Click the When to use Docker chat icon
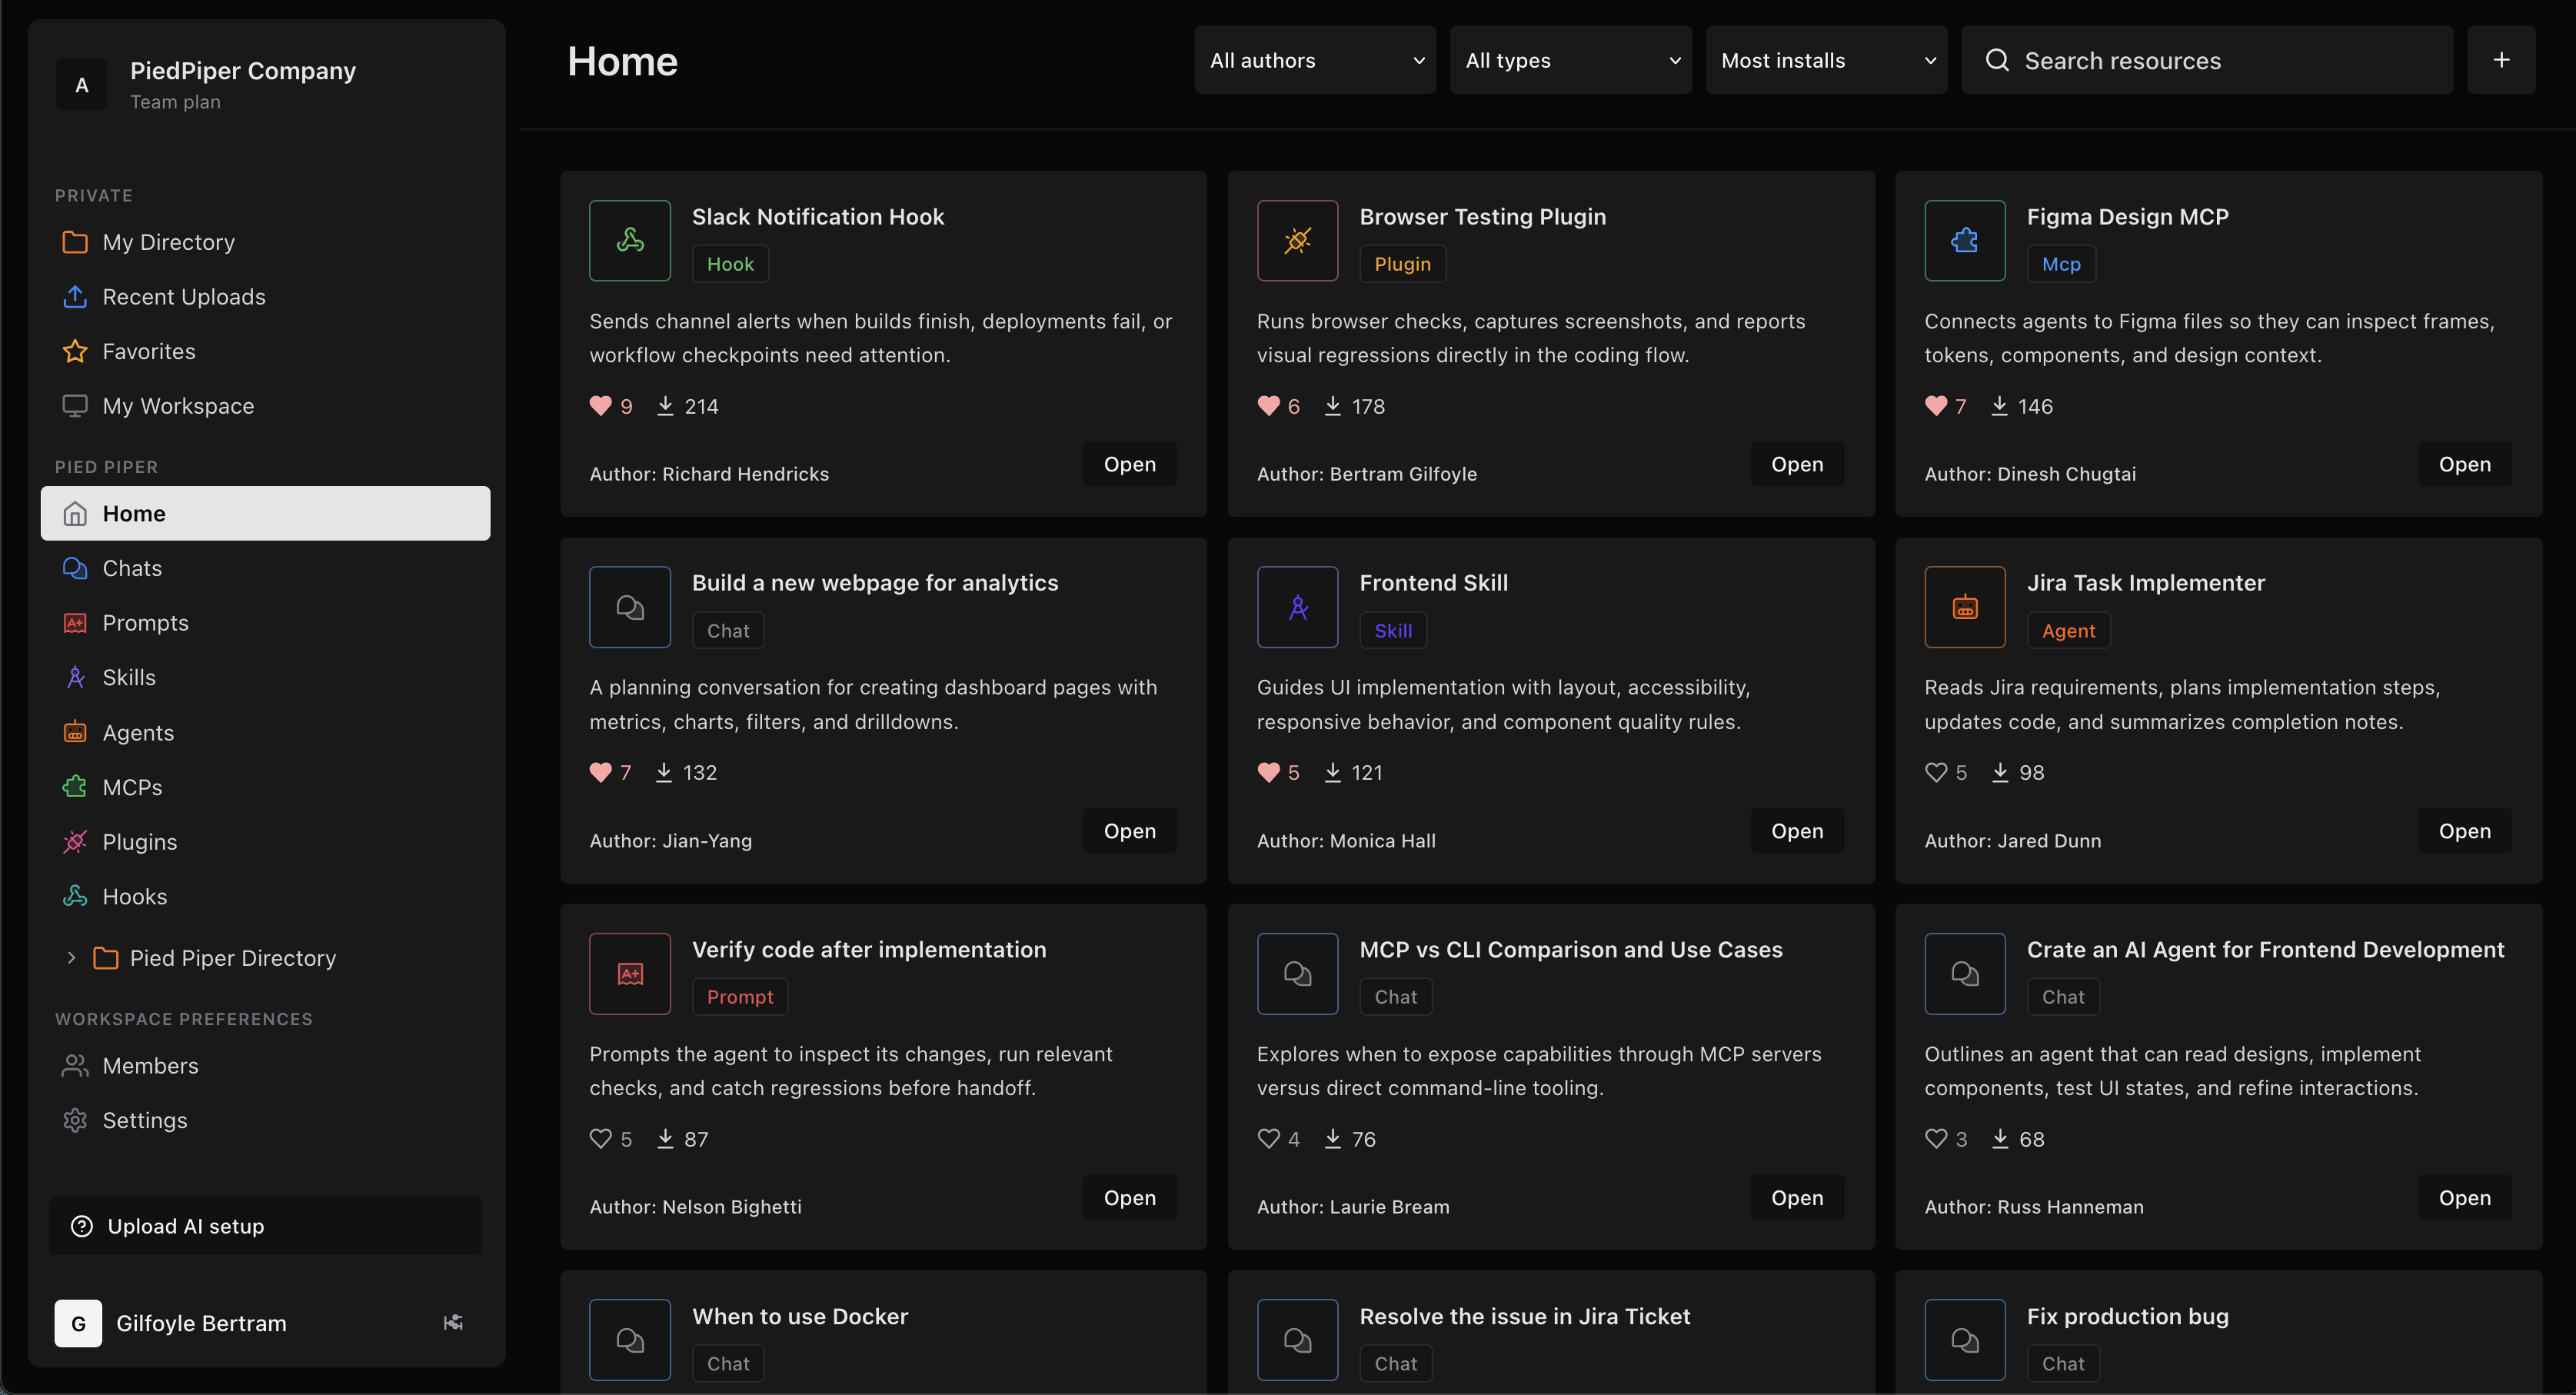Image resolution: width=2576 pixels, height=1395 pixels. 630,1340
